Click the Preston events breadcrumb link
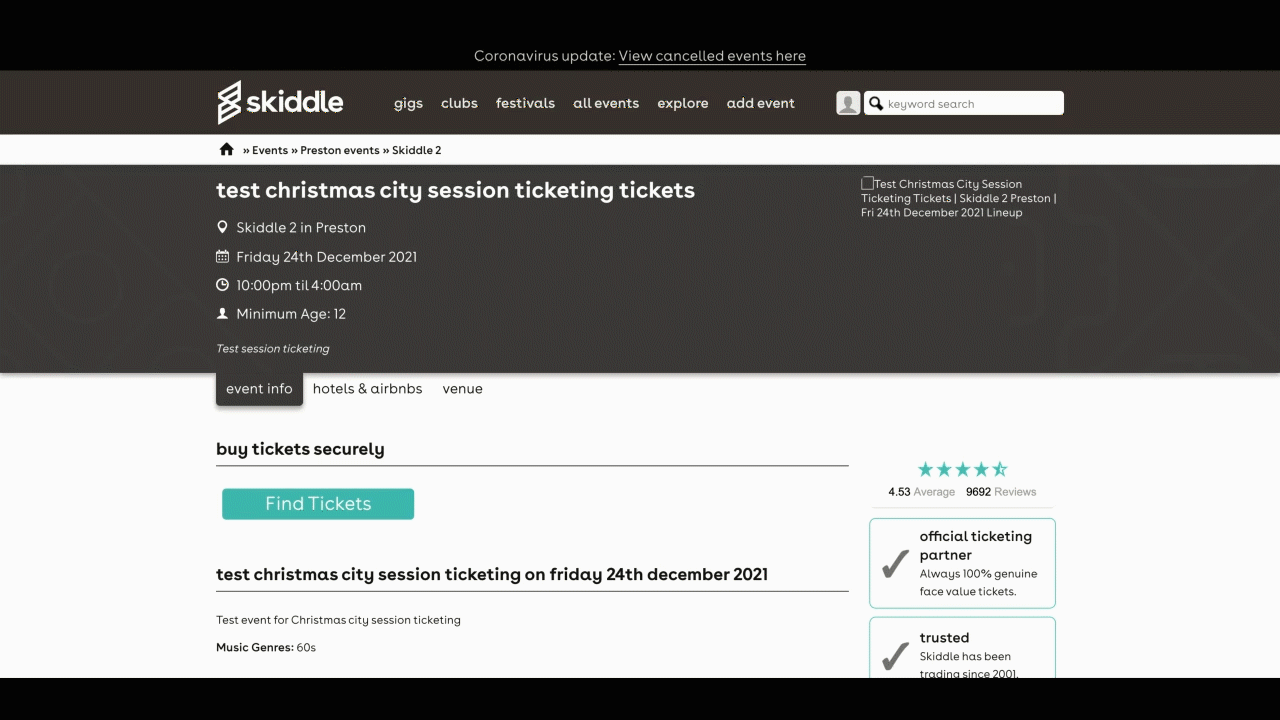The width and height of the screenshot is (1280, 720). click(340, 150)
